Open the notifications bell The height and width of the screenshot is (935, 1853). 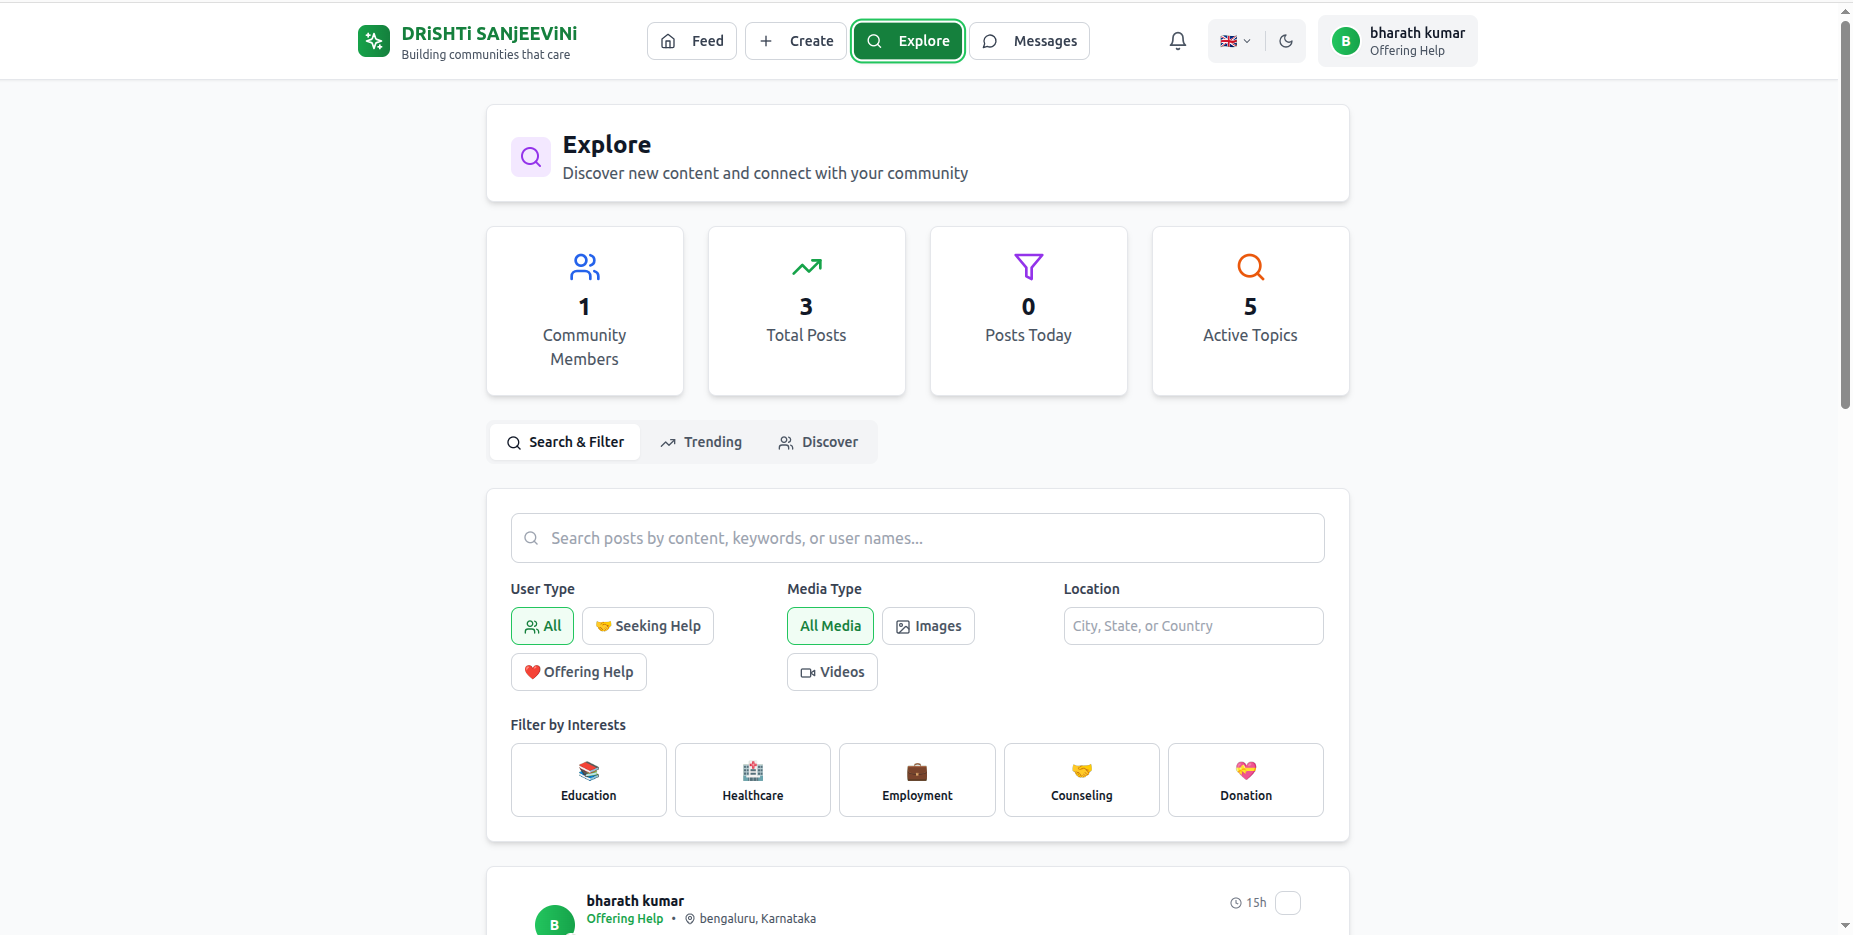pos(1178,41)
